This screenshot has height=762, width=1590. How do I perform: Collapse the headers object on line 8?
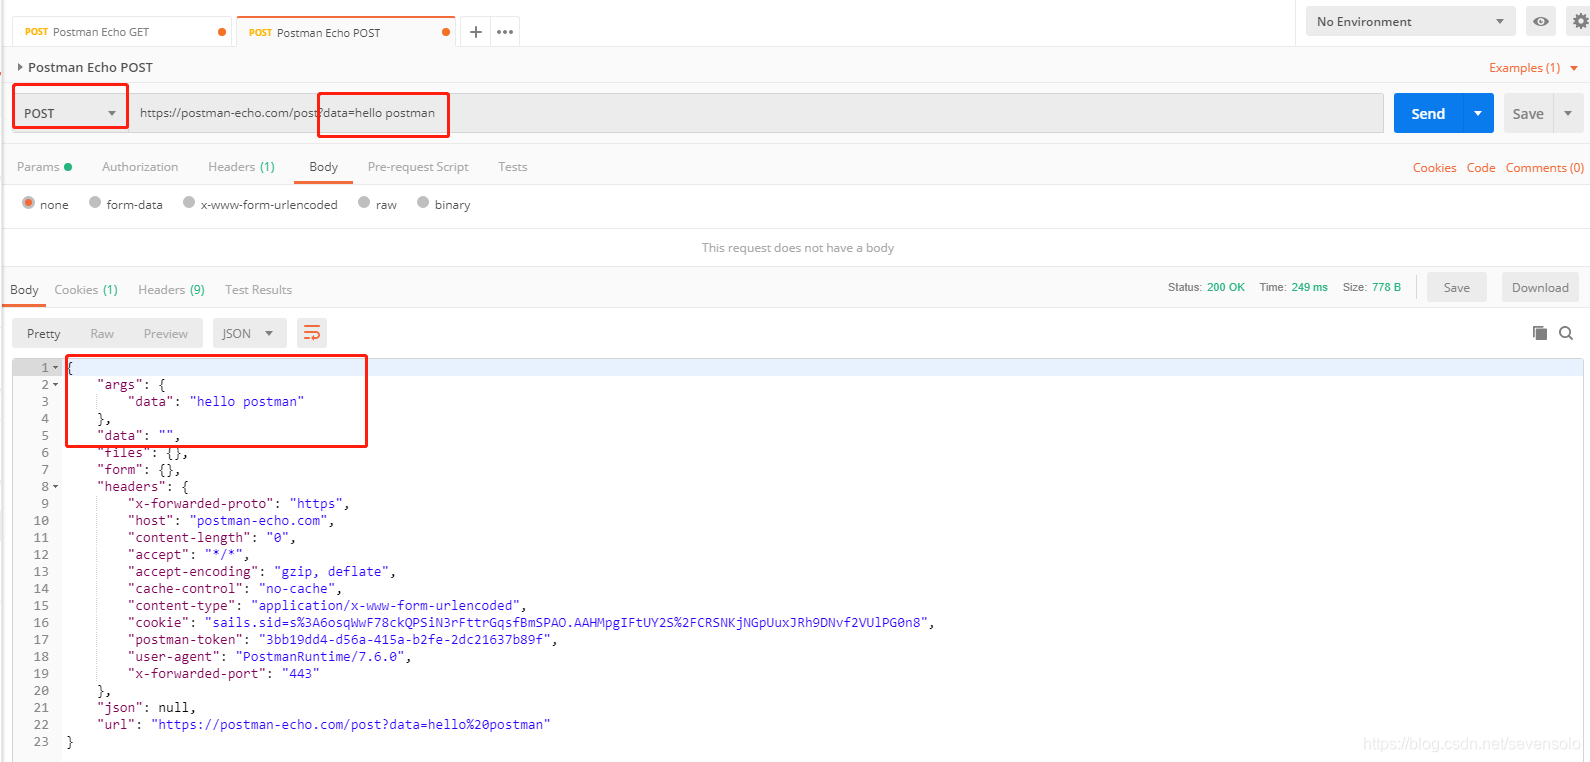pyautogui.click(x=55, y=487)
